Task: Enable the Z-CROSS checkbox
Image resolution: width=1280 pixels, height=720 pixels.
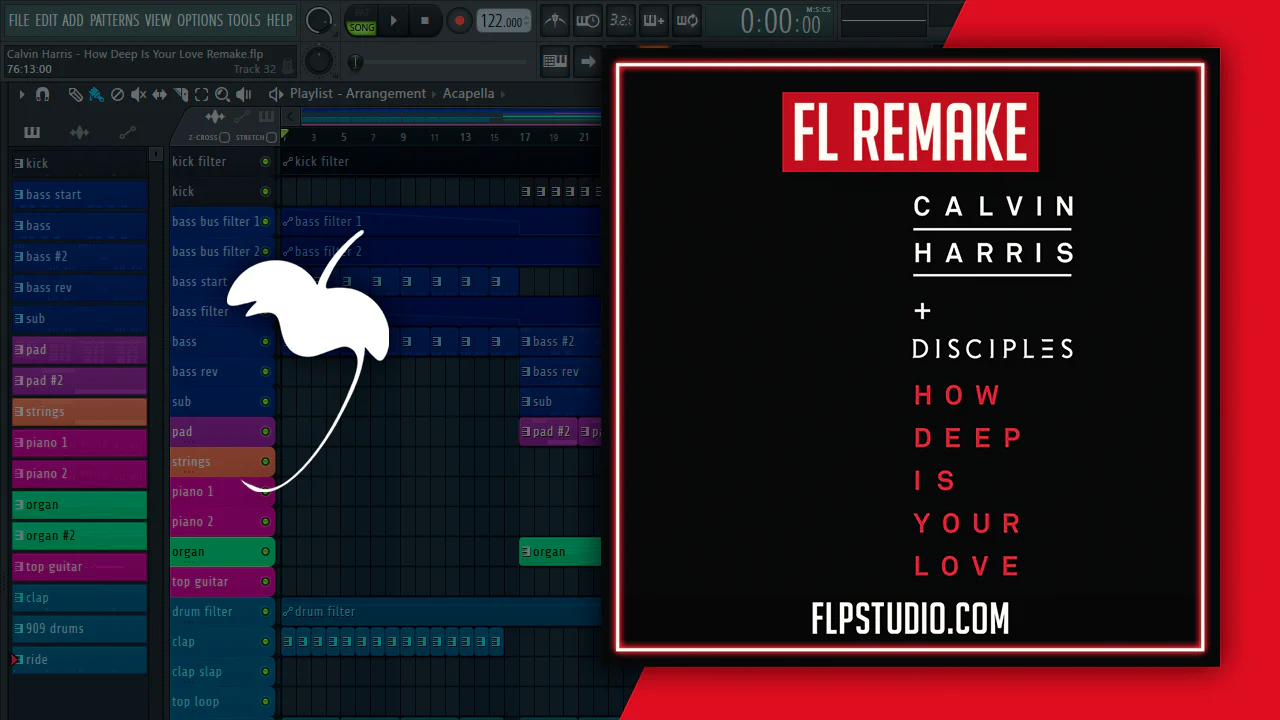Action: [224, 137]
